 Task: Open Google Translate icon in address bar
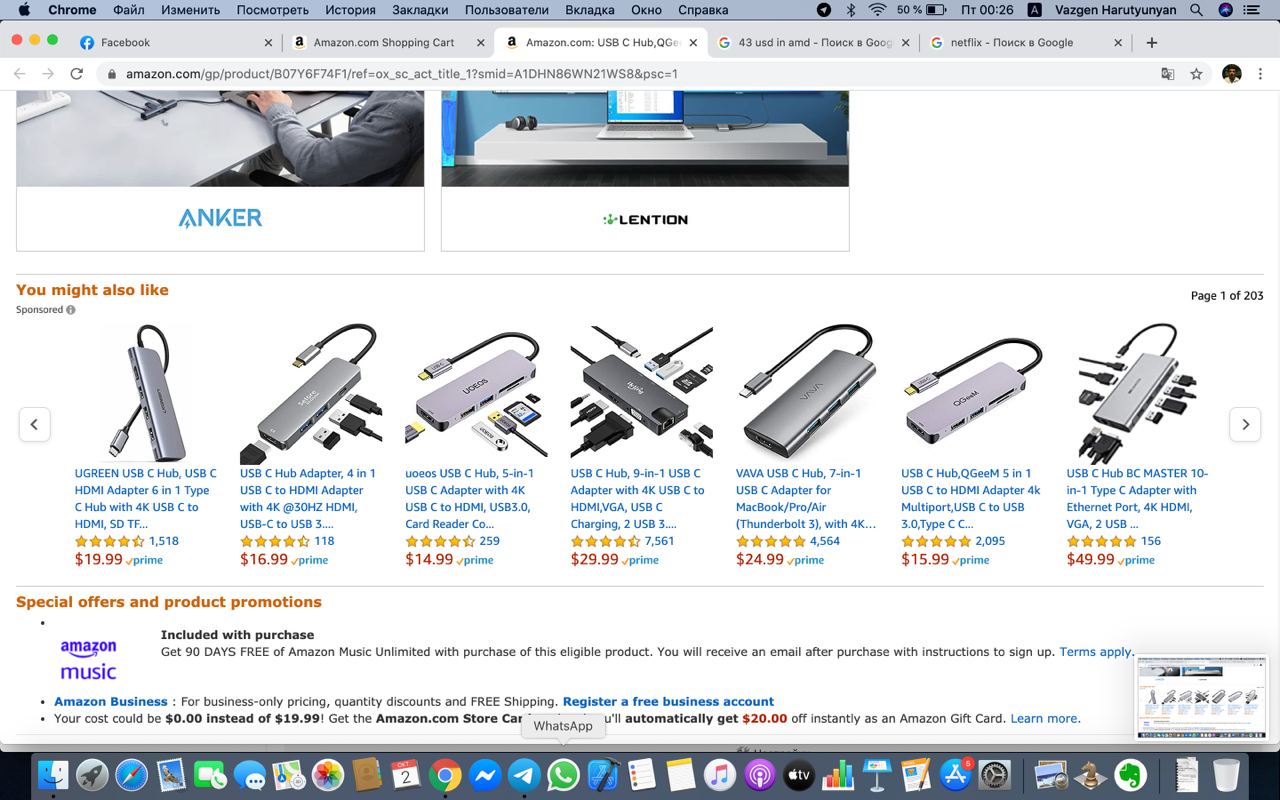1167,74
